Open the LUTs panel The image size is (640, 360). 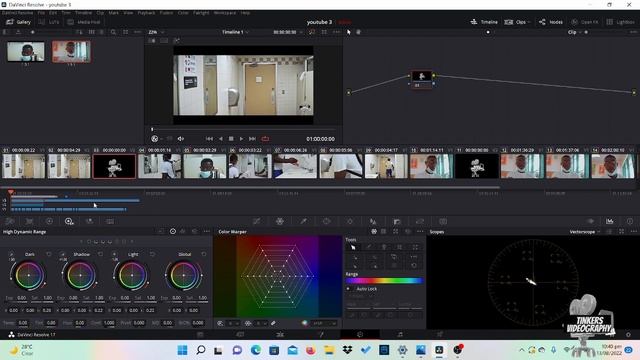pyautogui.click(x=49, y=22)
